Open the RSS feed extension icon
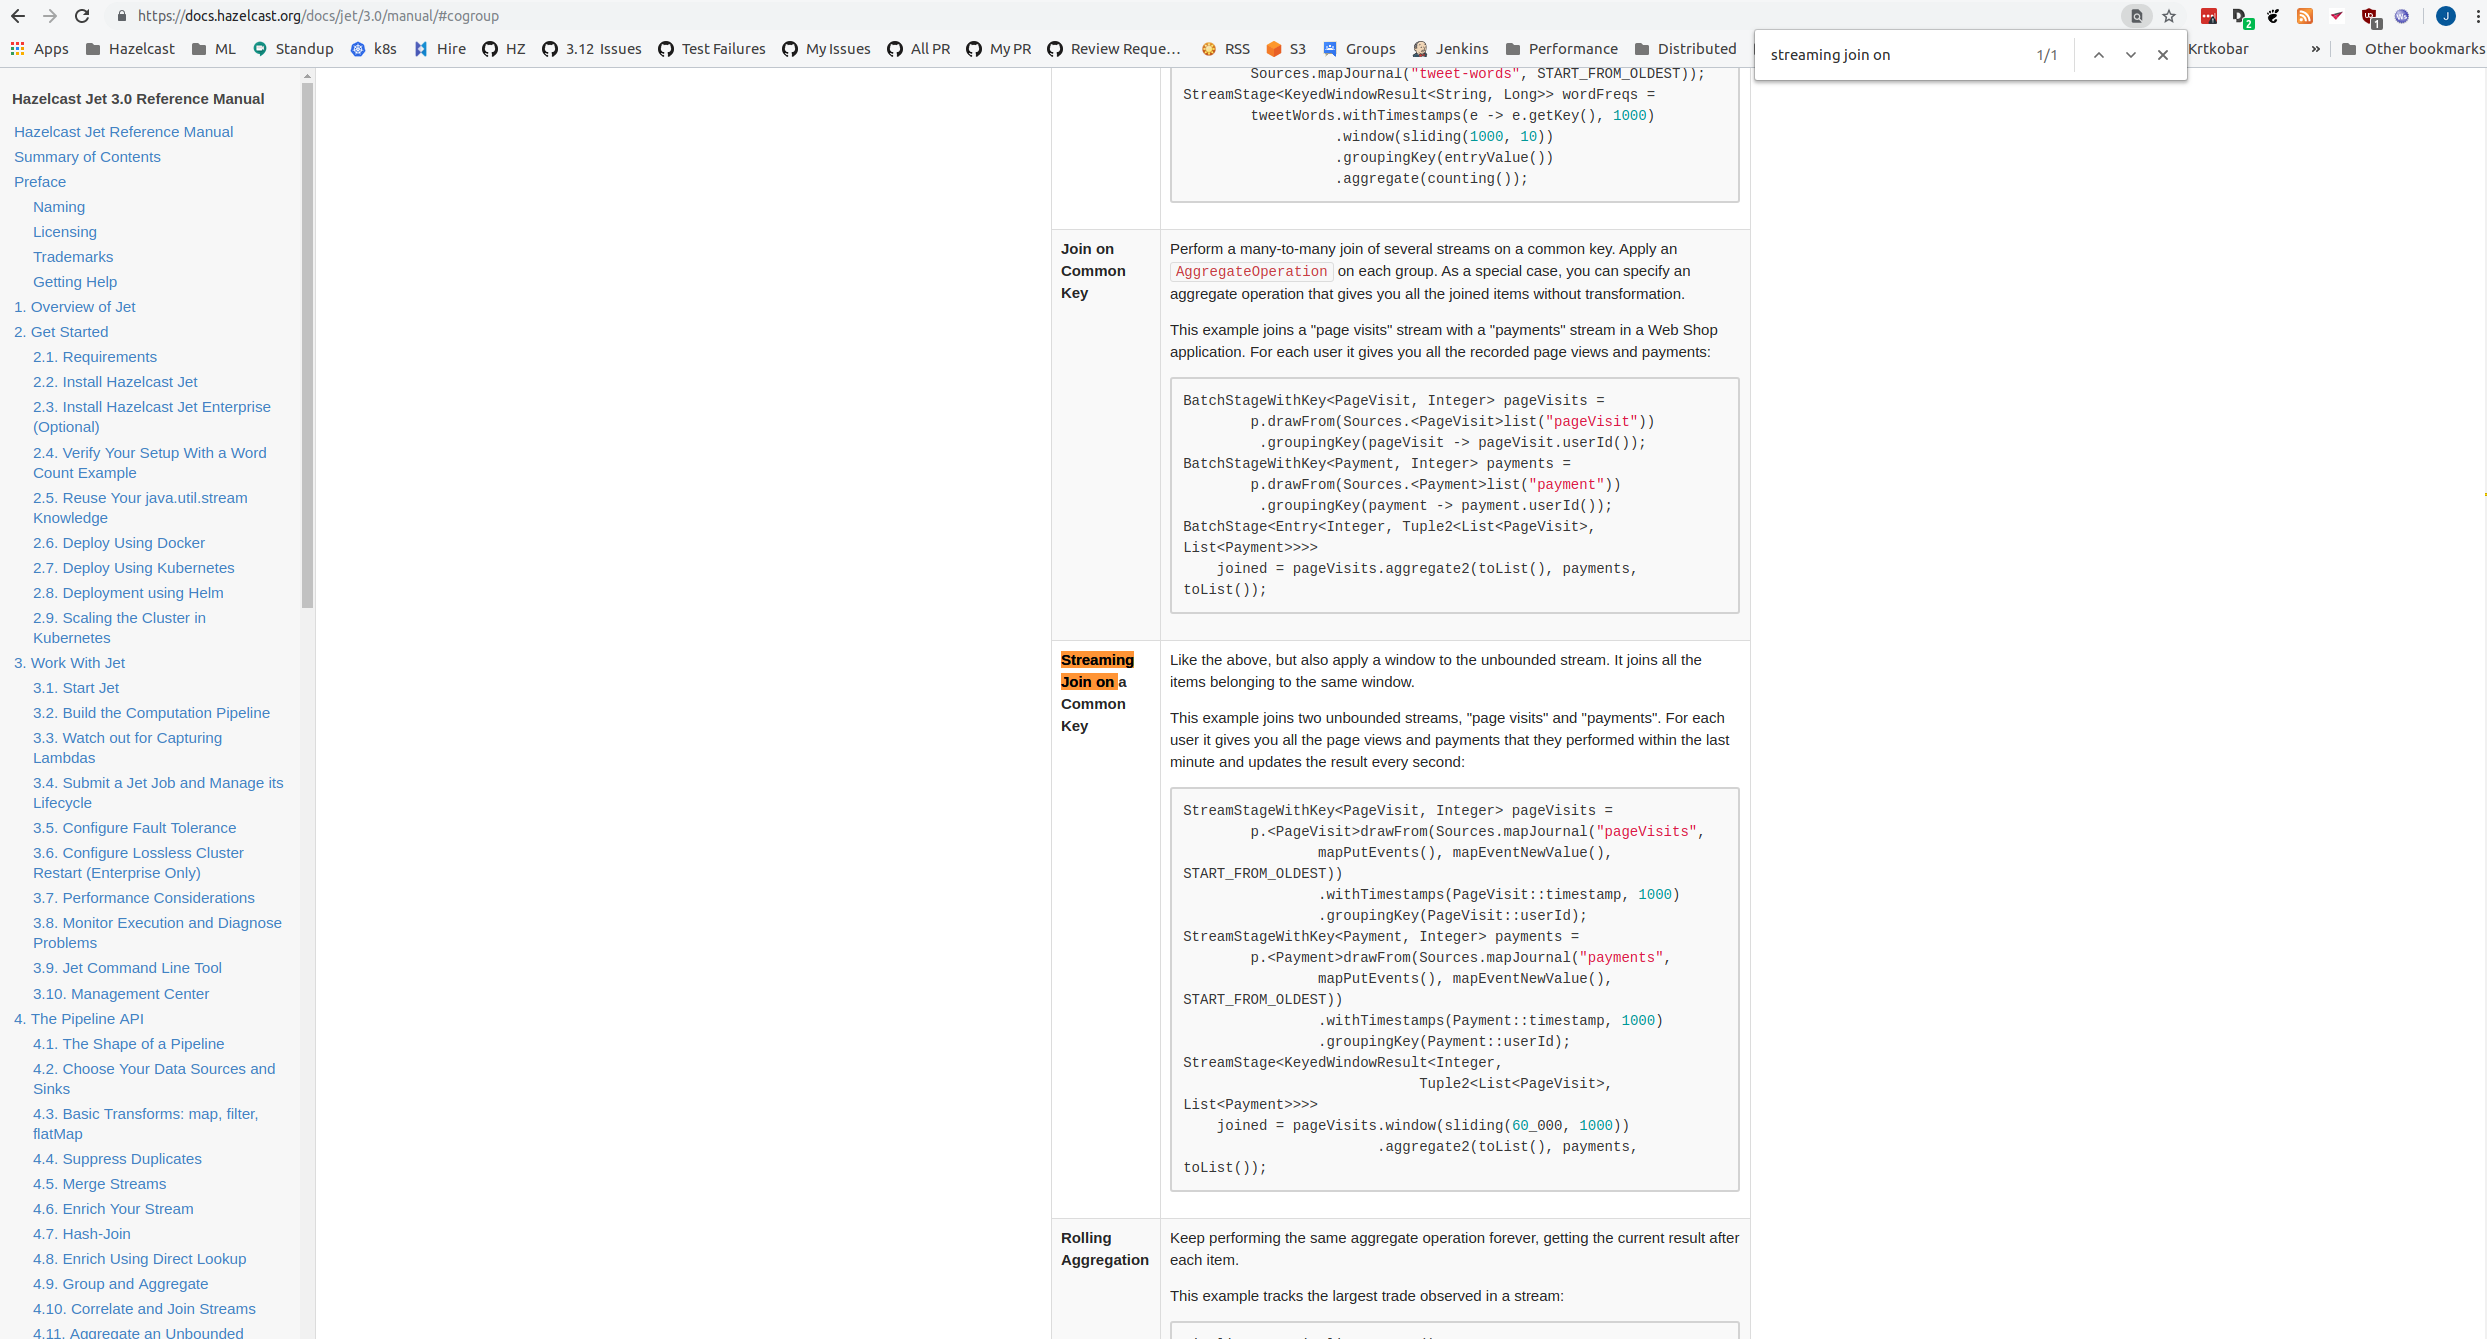The width and height of the screenshot is (2487, 1339). [2305, 16]
